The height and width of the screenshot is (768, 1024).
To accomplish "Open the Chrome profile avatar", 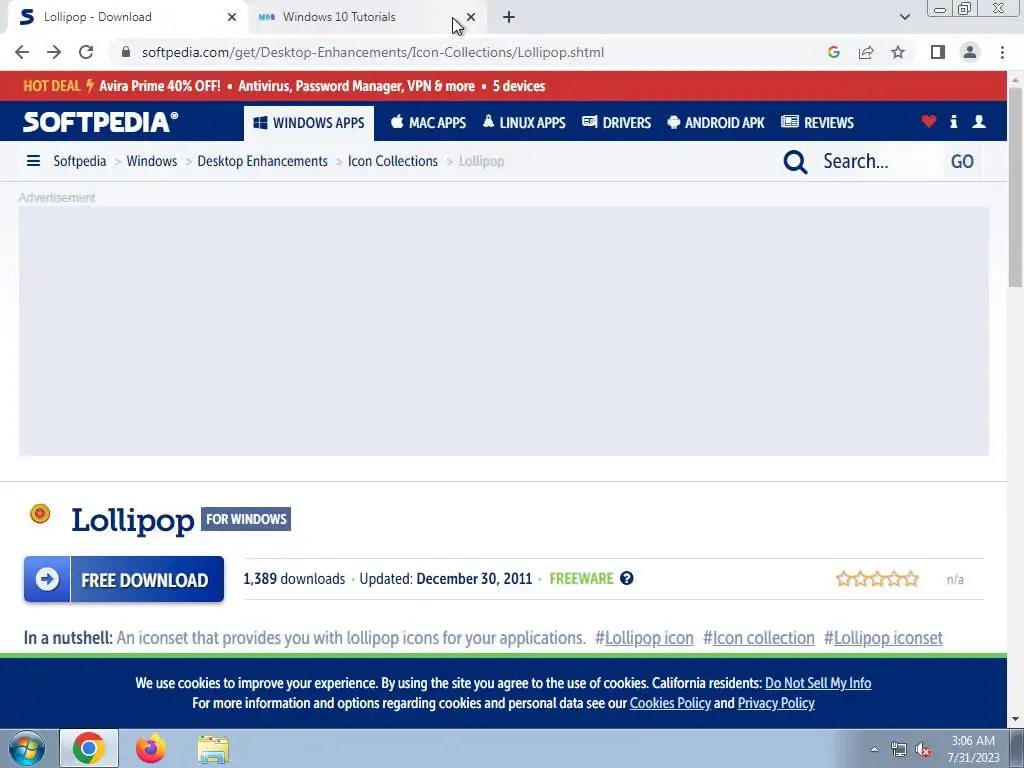I will pyautogui.click(x=970, y=52).
